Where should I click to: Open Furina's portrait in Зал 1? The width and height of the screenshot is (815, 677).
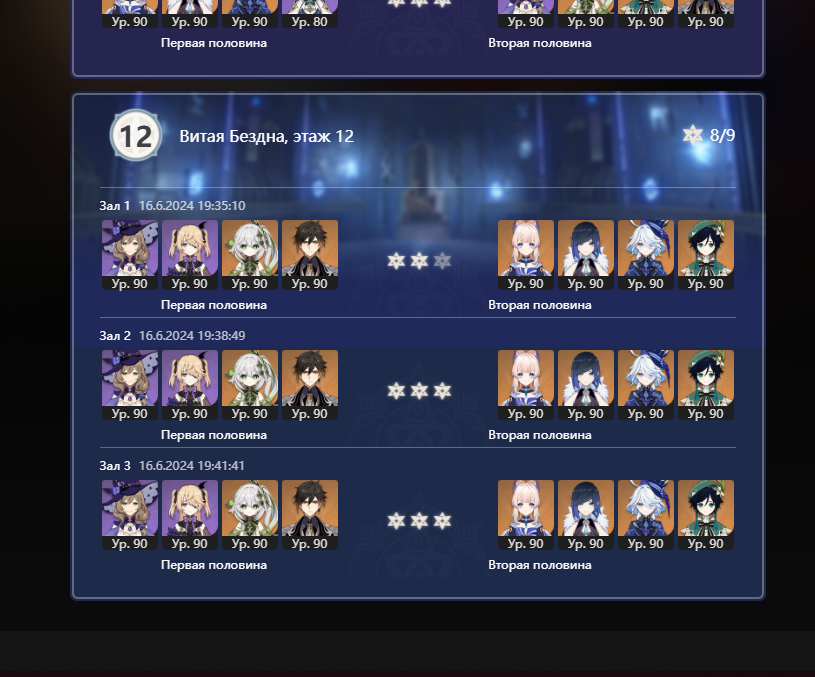(x=646, y=255)
